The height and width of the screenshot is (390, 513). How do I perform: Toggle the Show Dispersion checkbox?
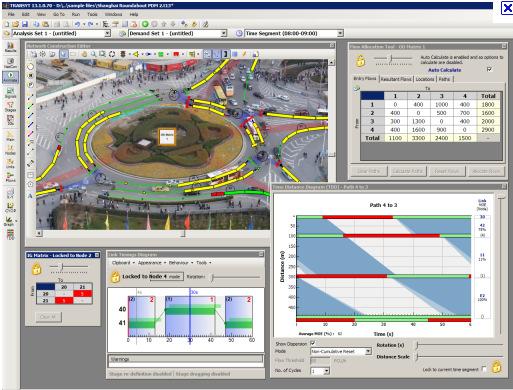pos(313,343)
